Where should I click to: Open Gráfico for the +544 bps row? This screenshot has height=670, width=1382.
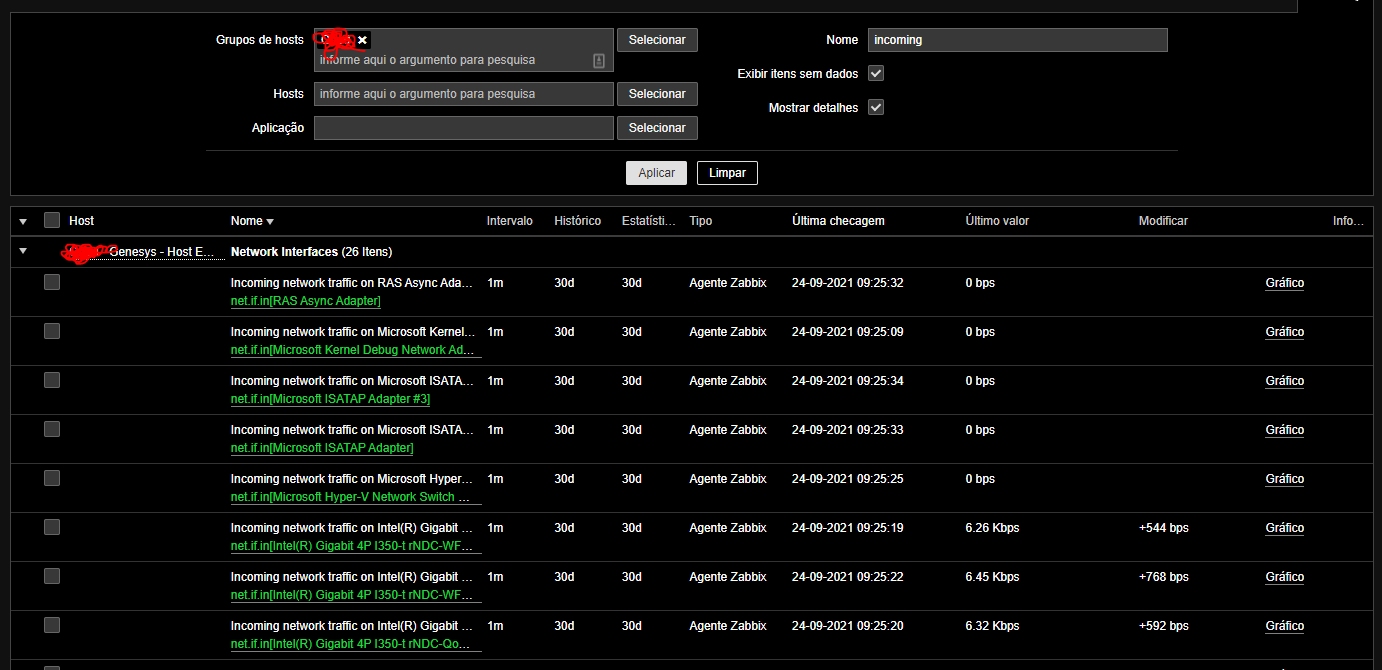[1284, 528]
